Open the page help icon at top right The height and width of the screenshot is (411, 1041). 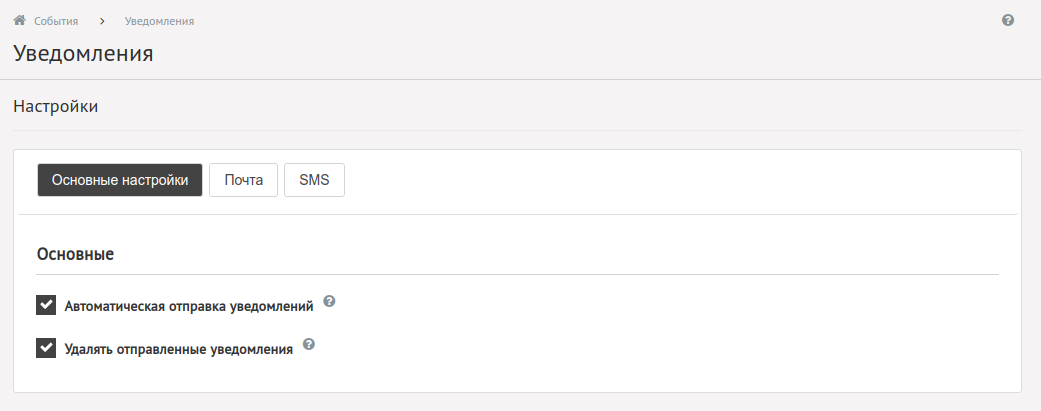pos(1008,20)
